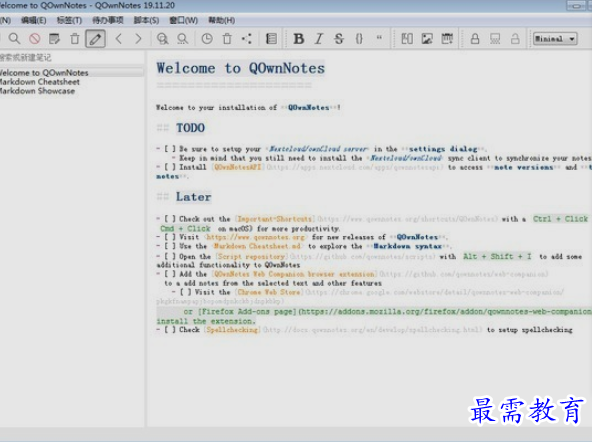This screenshot has height=442, width=592.
Task: Go forward with right arrow icon
Action: point(138,39)
